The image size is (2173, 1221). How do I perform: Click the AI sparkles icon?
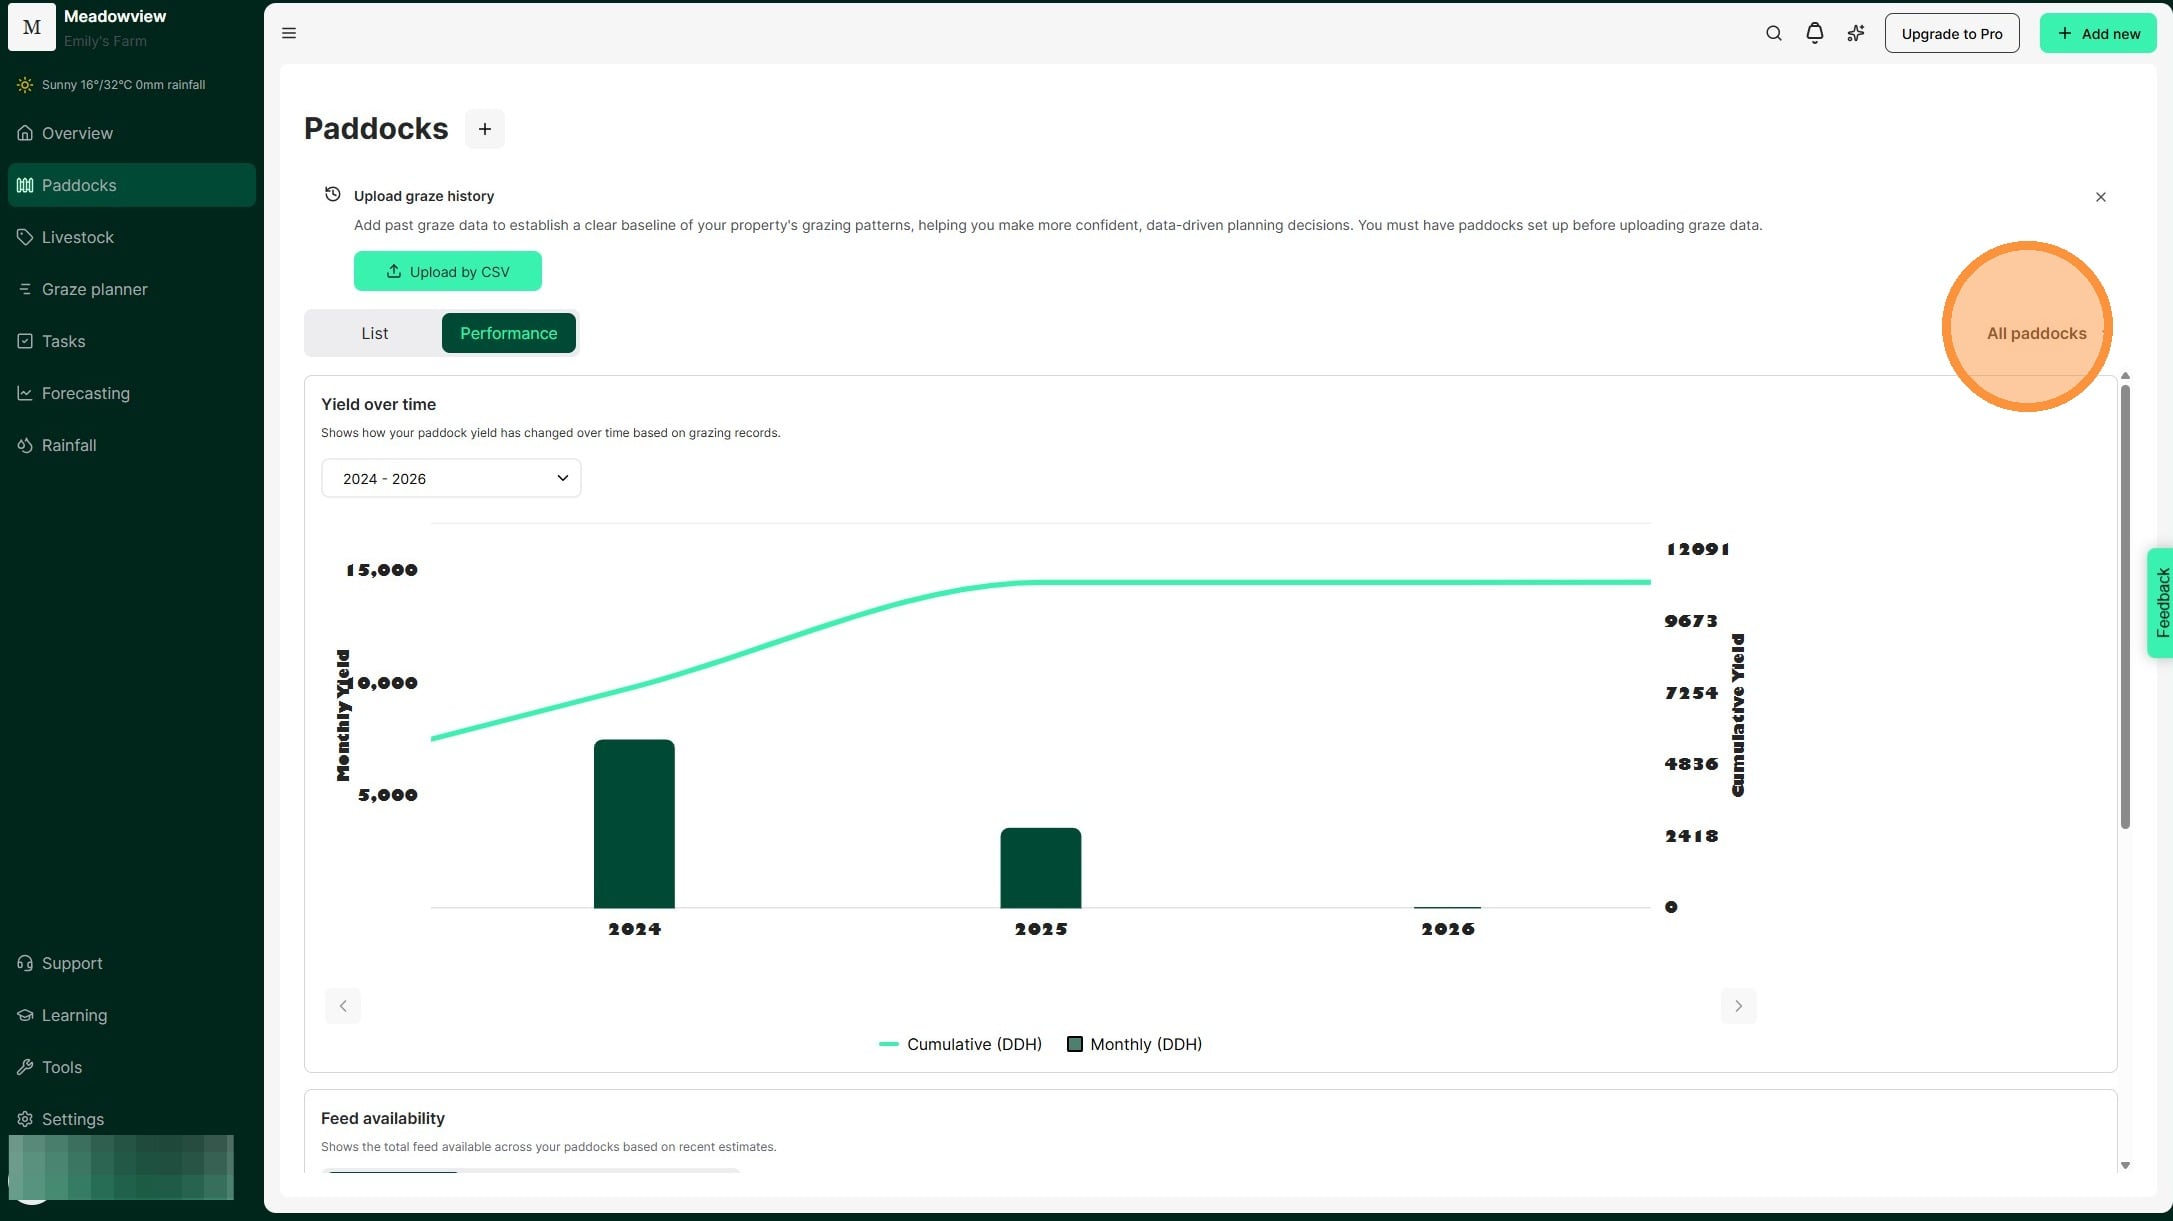pos(1856,33)
